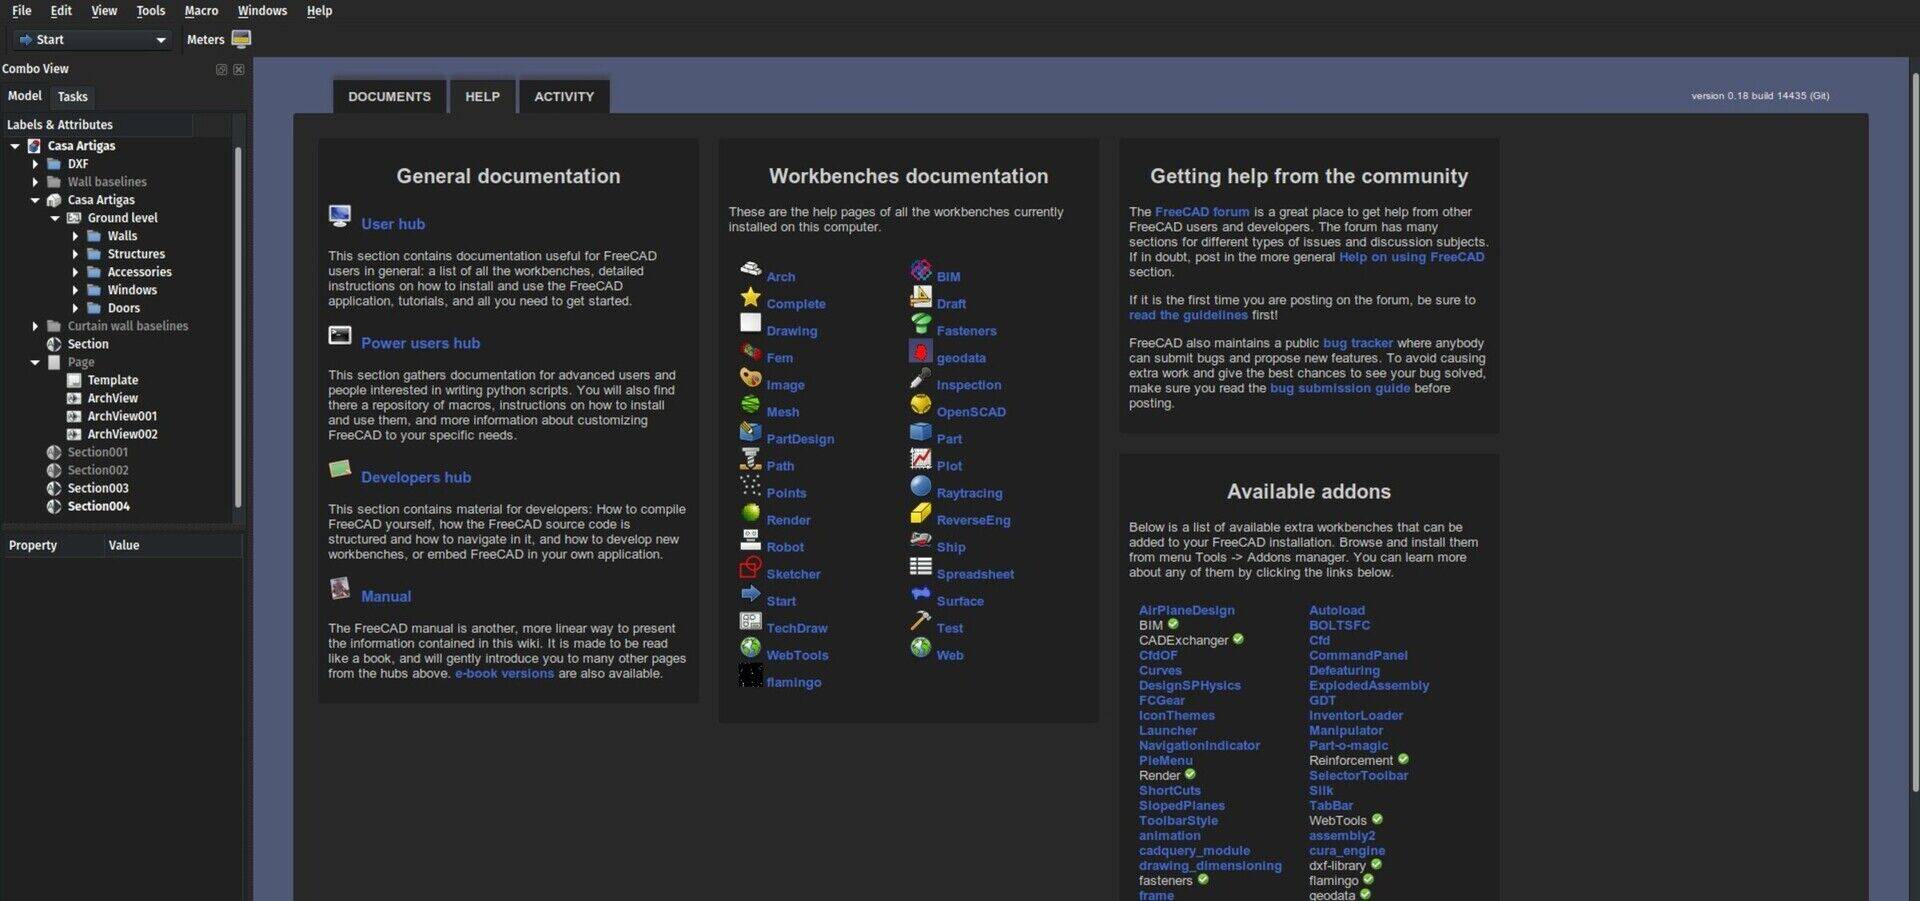The image size is (1920, 901).
Task: Click the Sketcher workbench icon
Action: point(750,568)
